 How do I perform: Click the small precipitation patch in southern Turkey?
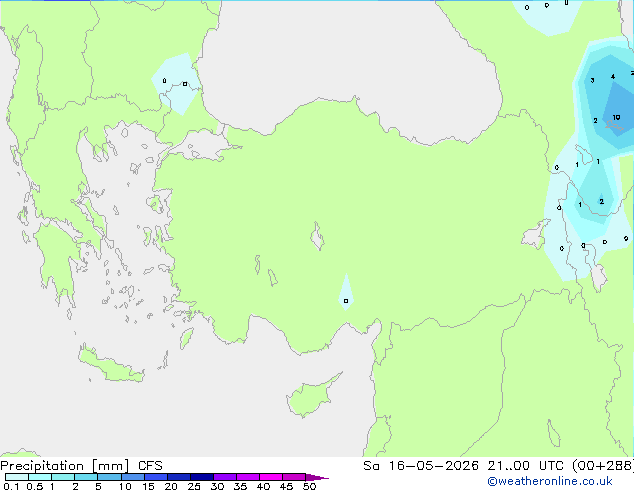(346, 293)
